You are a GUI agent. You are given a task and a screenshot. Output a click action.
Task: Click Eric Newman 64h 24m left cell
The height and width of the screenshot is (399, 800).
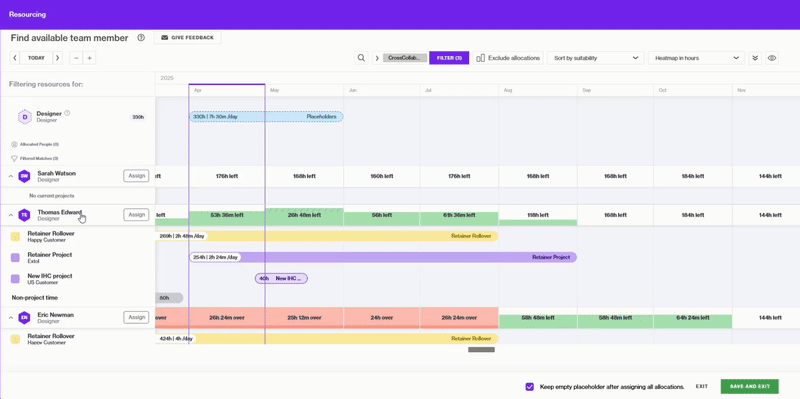coord(693,318)
